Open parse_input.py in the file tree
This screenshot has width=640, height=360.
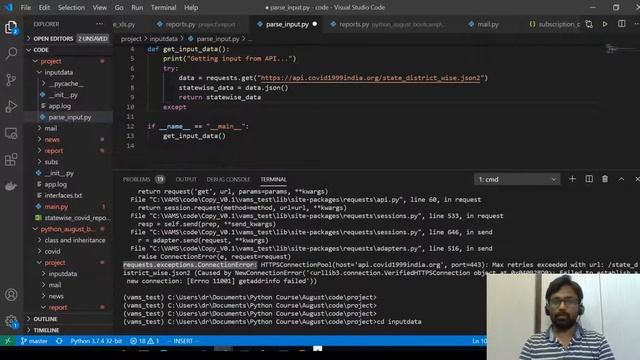[69, 117]
